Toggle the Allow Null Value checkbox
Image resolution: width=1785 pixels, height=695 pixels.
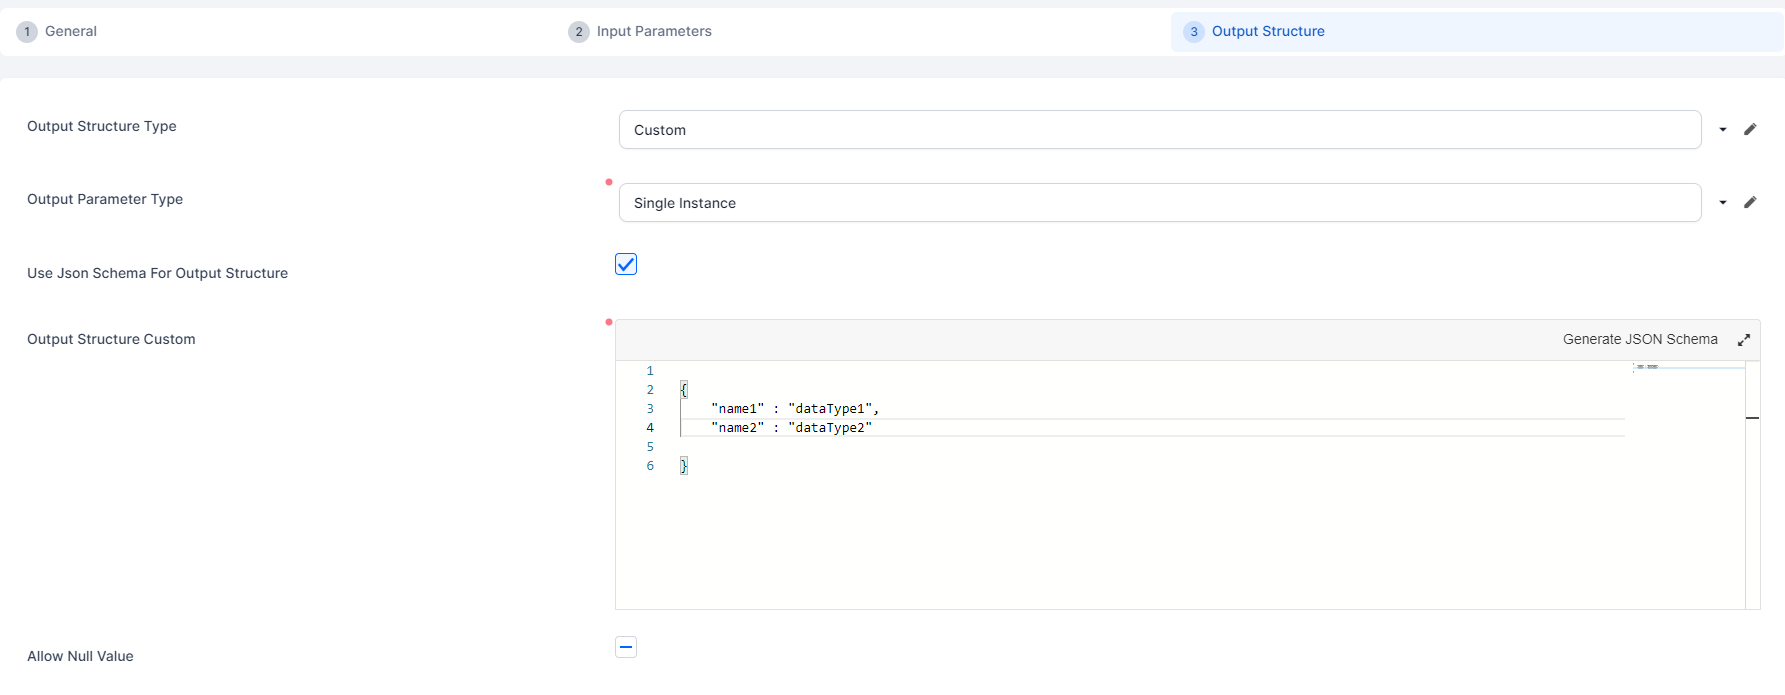pyautogui.click(x=626, y=647)
